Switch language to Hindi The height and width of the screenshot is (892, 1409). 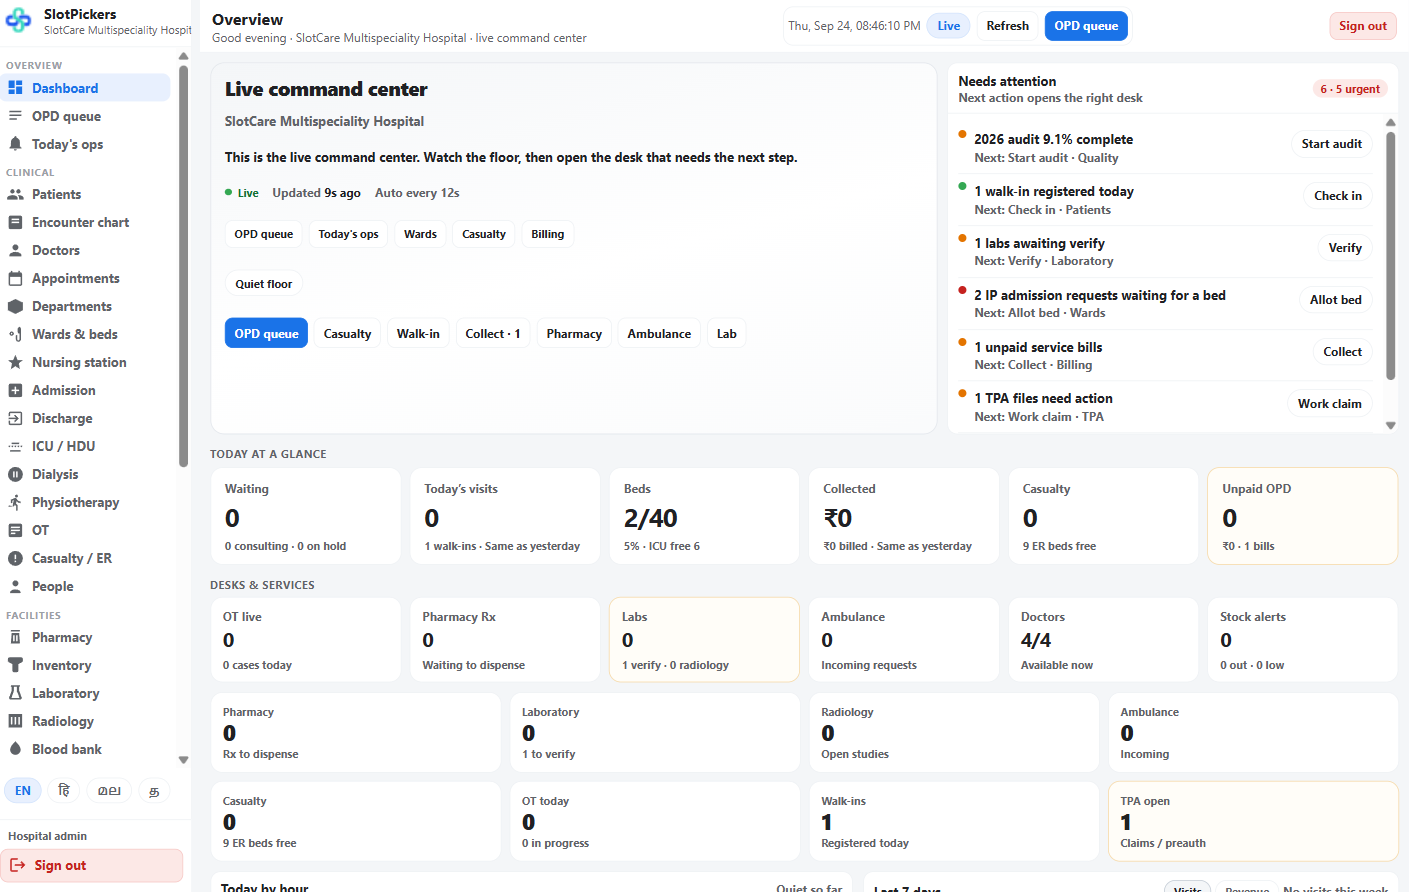click(x=64, y=790)
